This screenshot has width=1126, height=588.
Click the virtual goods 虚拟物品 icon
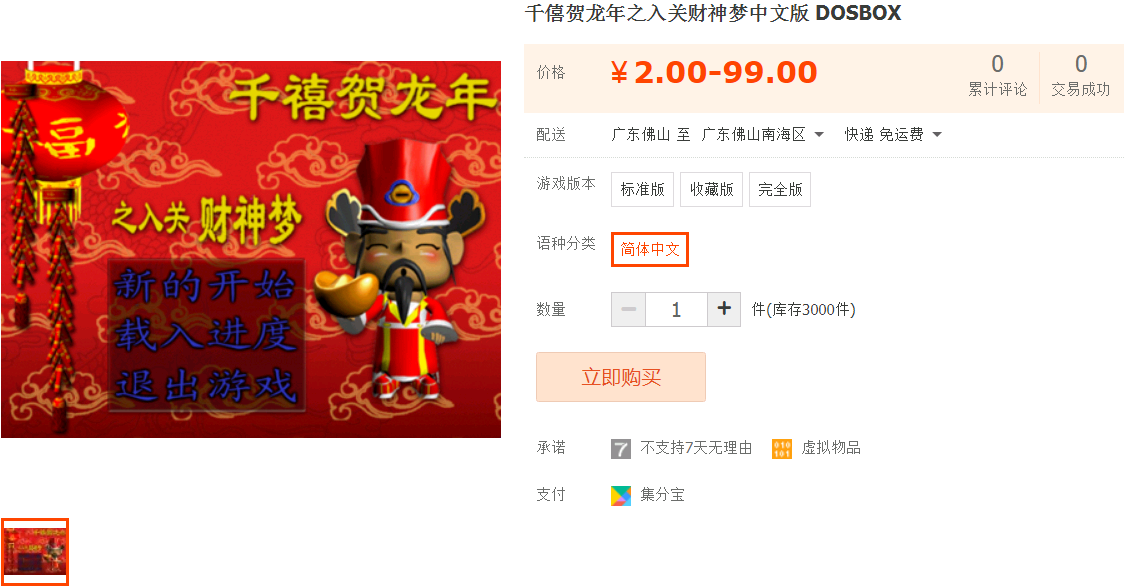(781, 449)
